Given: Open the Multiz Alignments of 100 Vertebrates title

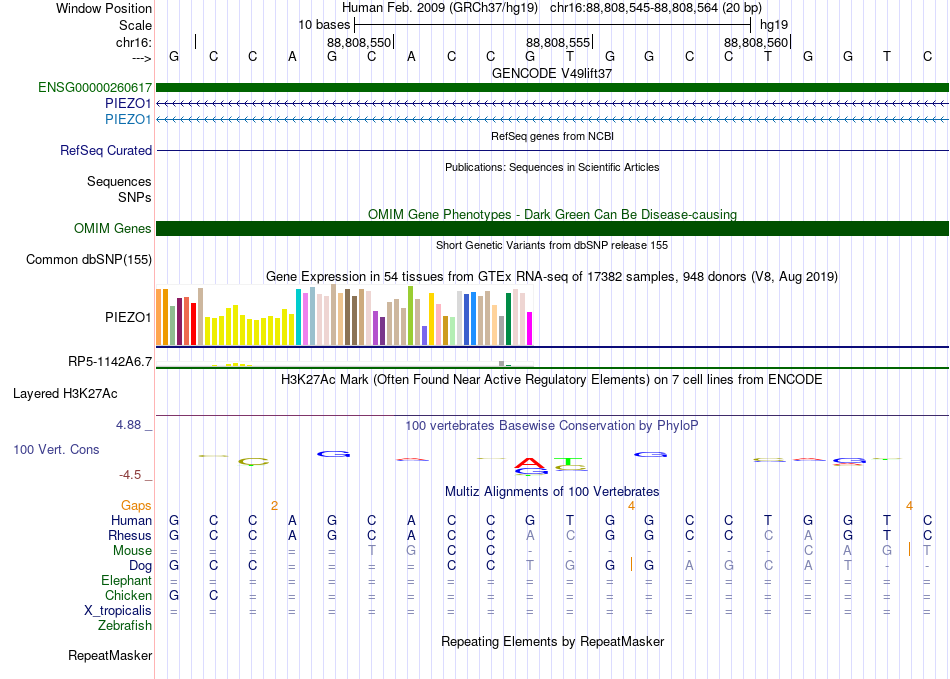Looking at the screenshot, I should point(552,492).
